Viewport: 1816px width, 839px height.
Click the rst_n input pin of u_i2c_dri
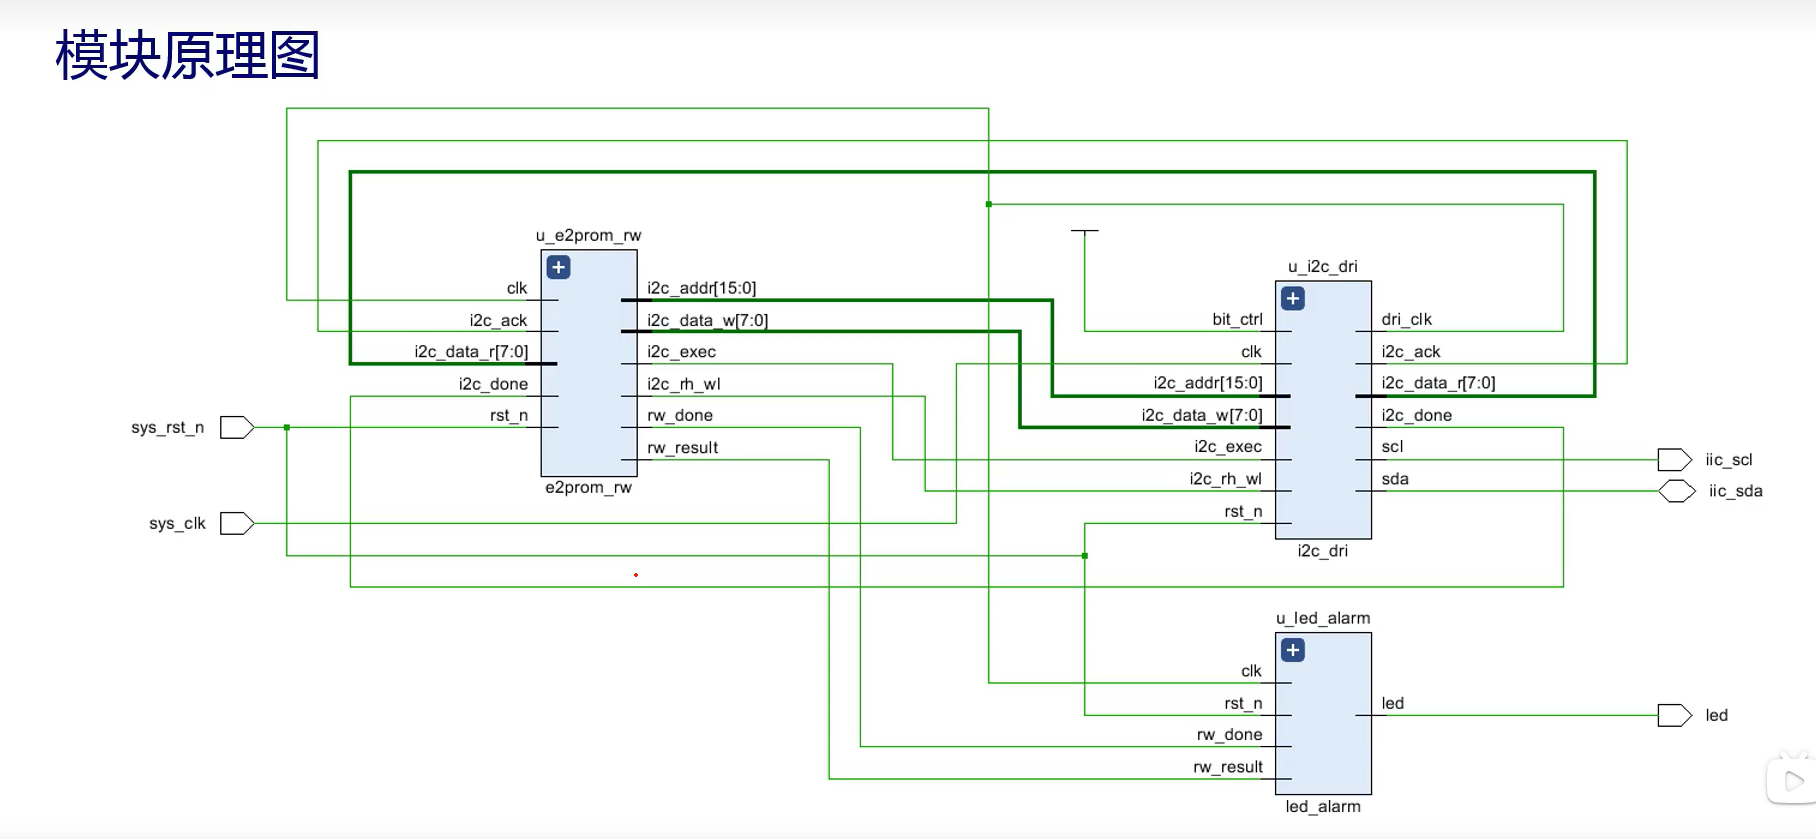pyautogui.click(x=1243, y=512)
